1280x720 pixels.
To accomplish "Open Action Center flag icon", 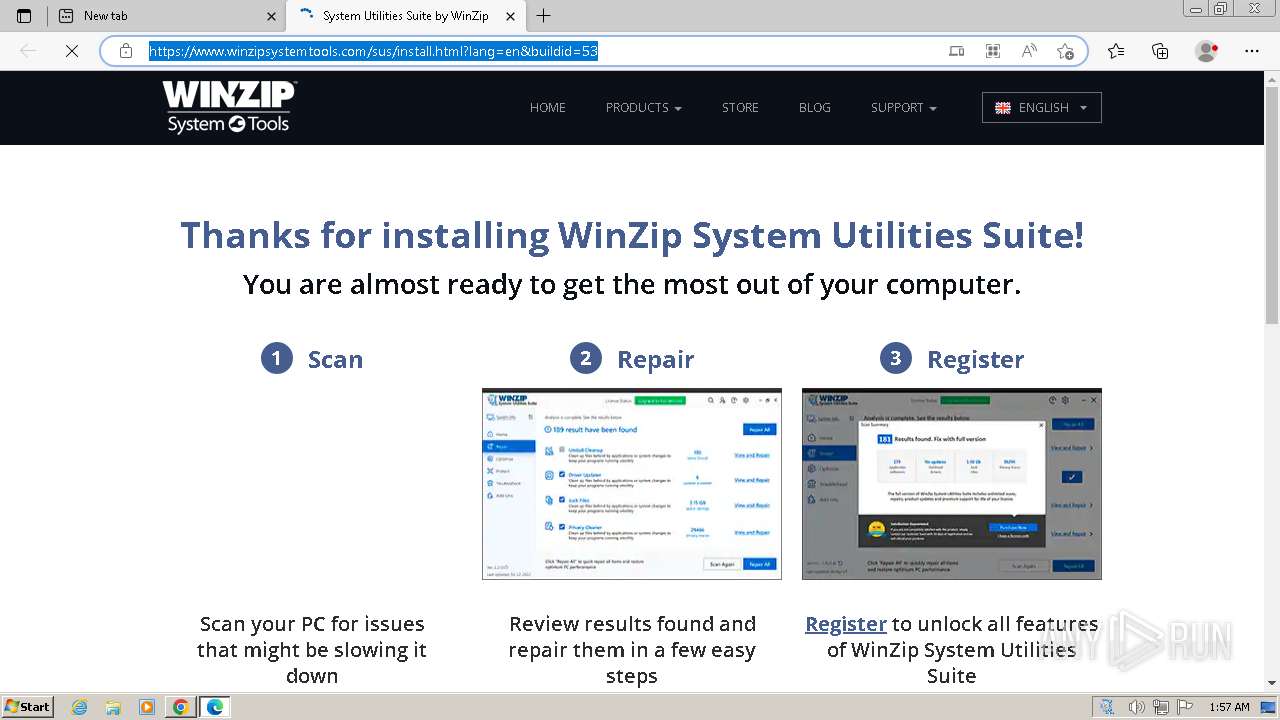I will pos(1184,707).
